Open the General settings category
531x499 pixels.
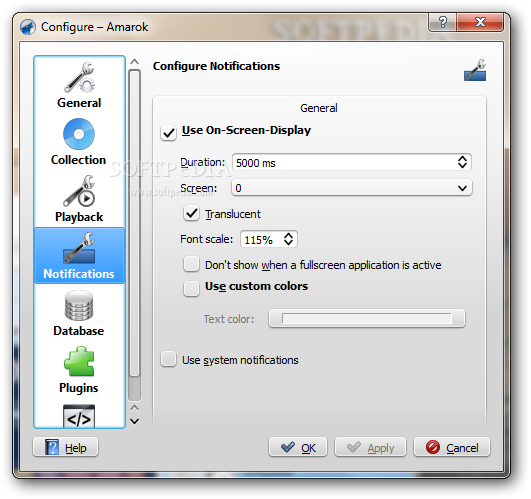click(x=79, y=85)
